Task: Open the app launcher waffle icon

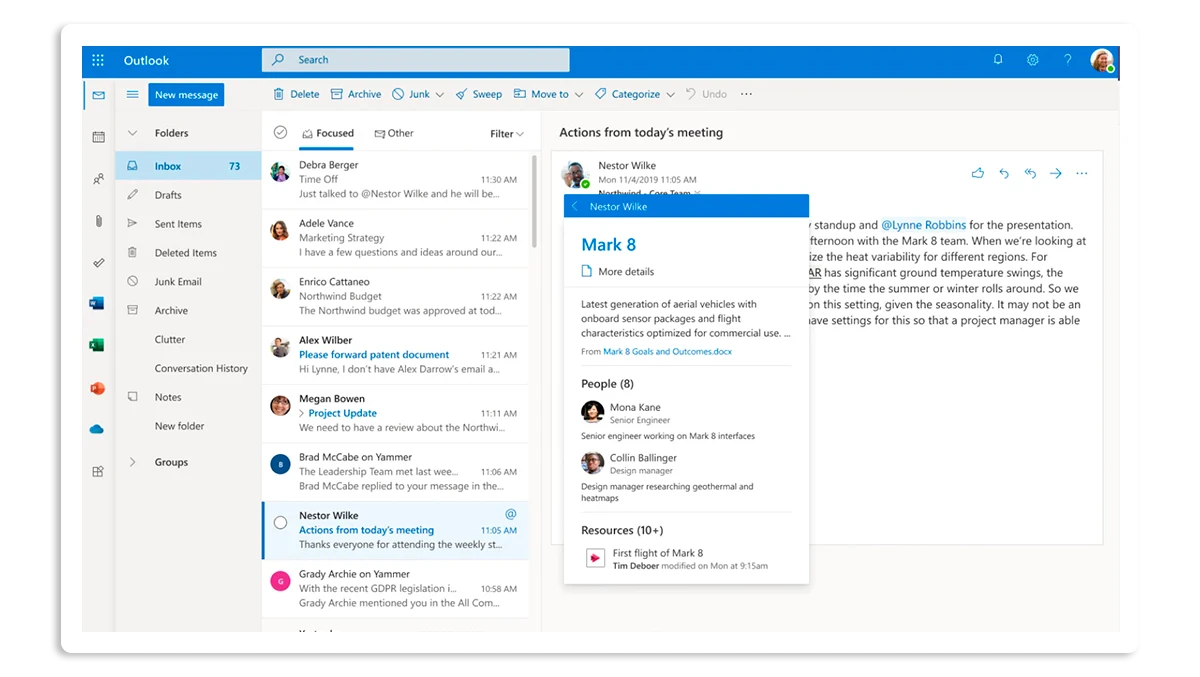Action: tap(98, 60)
